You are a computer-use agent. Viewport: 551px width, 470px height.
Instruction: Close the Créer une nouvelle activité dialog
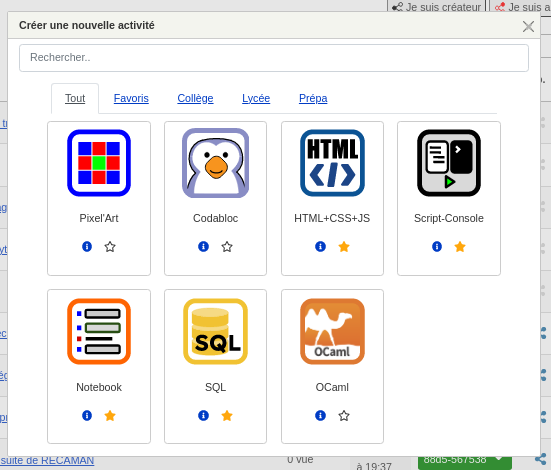(x=528, y=26)
